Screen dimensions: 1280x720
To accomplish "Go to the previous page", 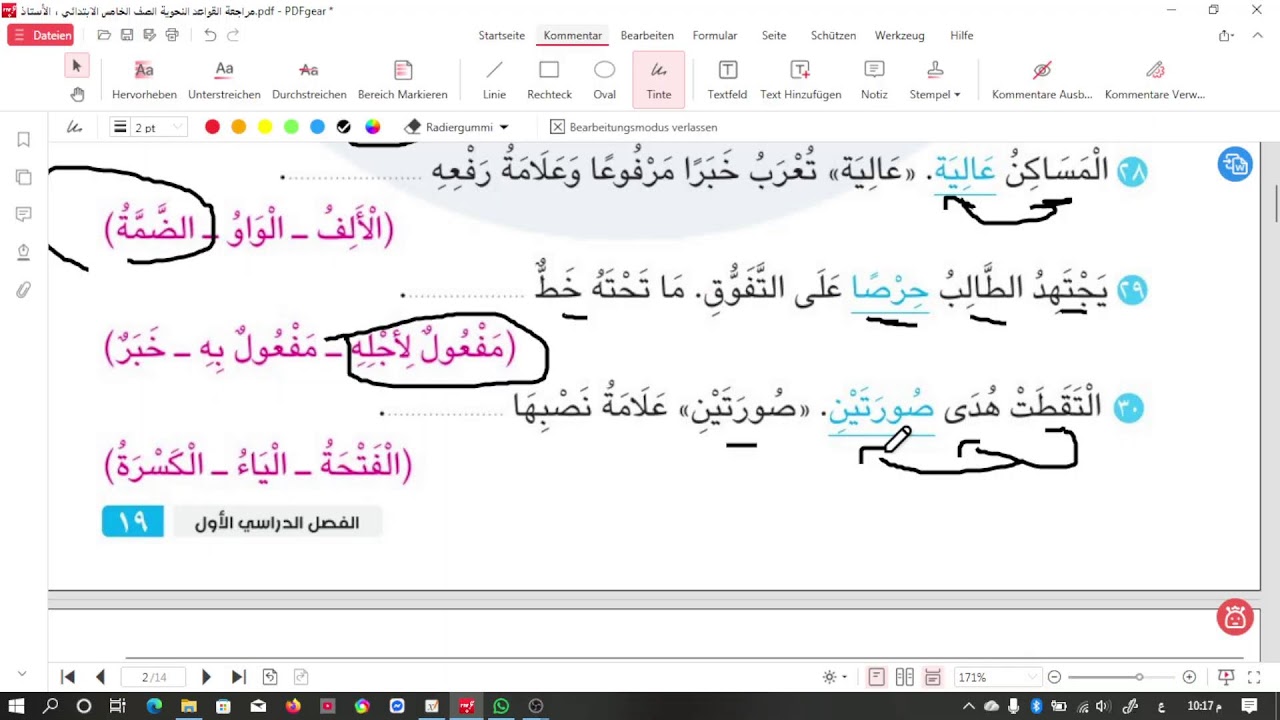I will tap(100, 677).
